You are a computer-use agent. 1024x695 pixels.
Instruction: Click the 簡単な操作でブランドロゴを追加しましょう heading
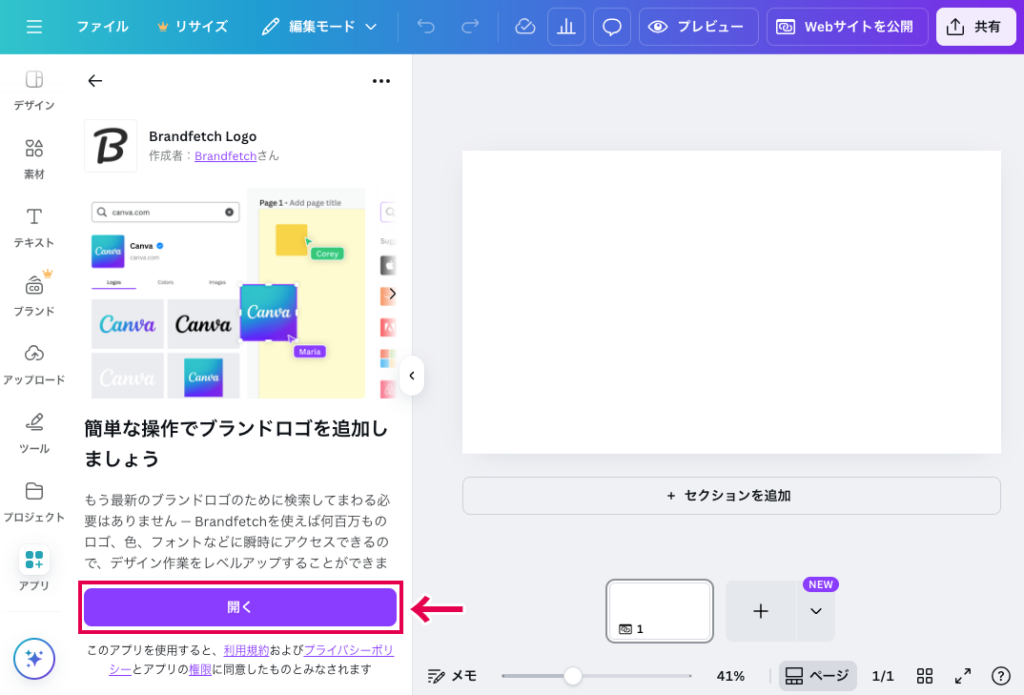pos(236,444)
